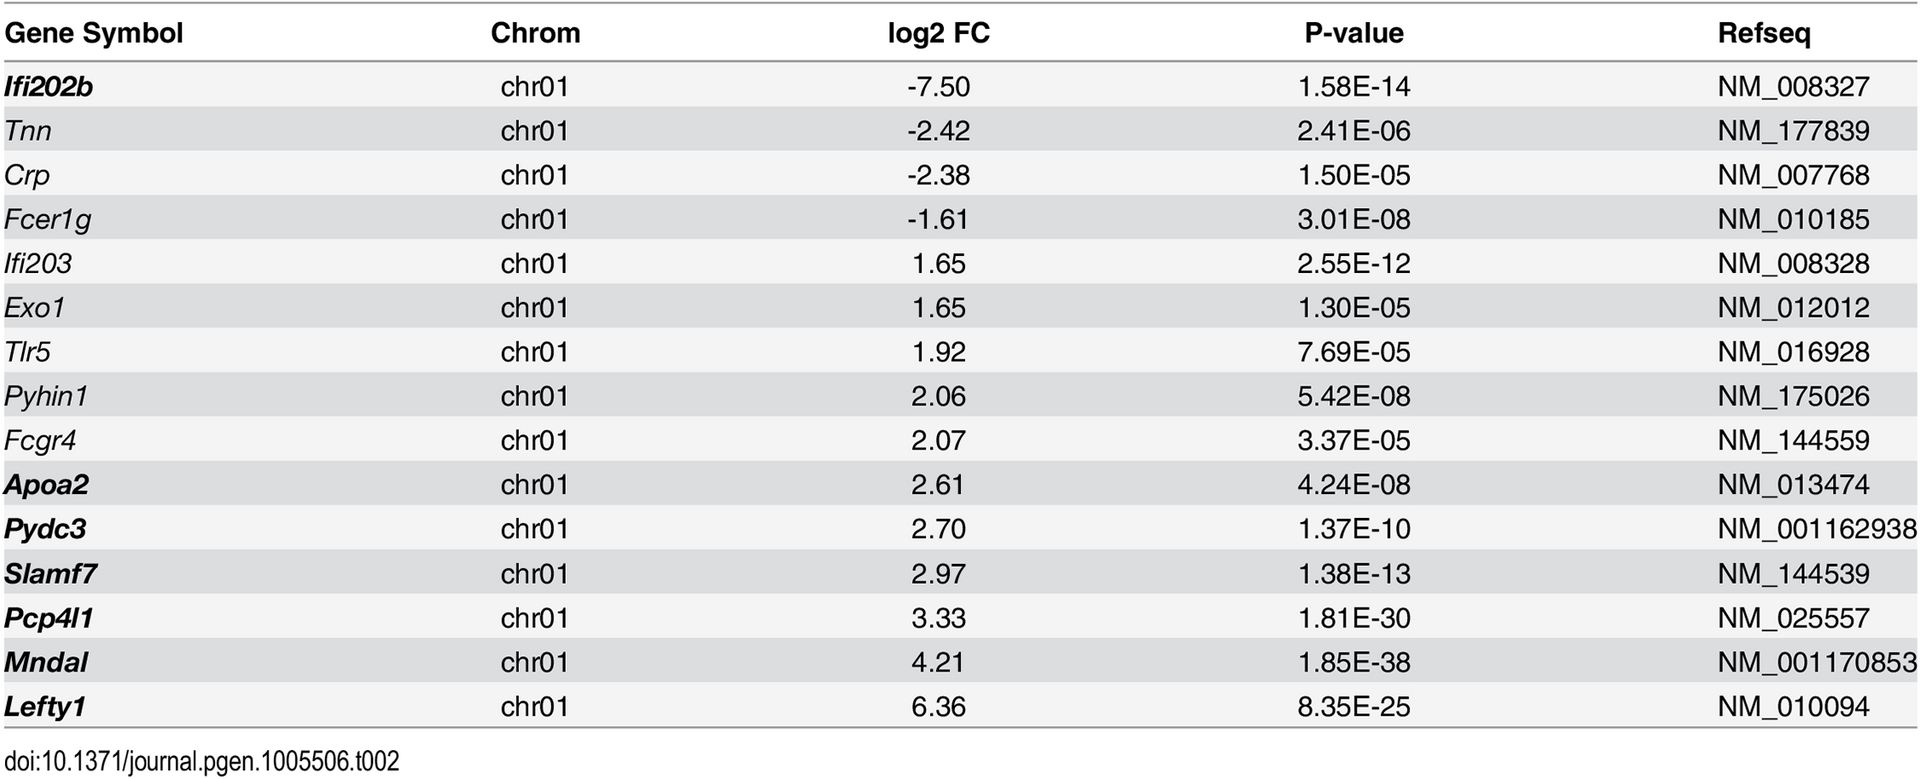Click the Mndal gene symbol
This screenshot has width=1920, height=779.
tap(45, 662)
